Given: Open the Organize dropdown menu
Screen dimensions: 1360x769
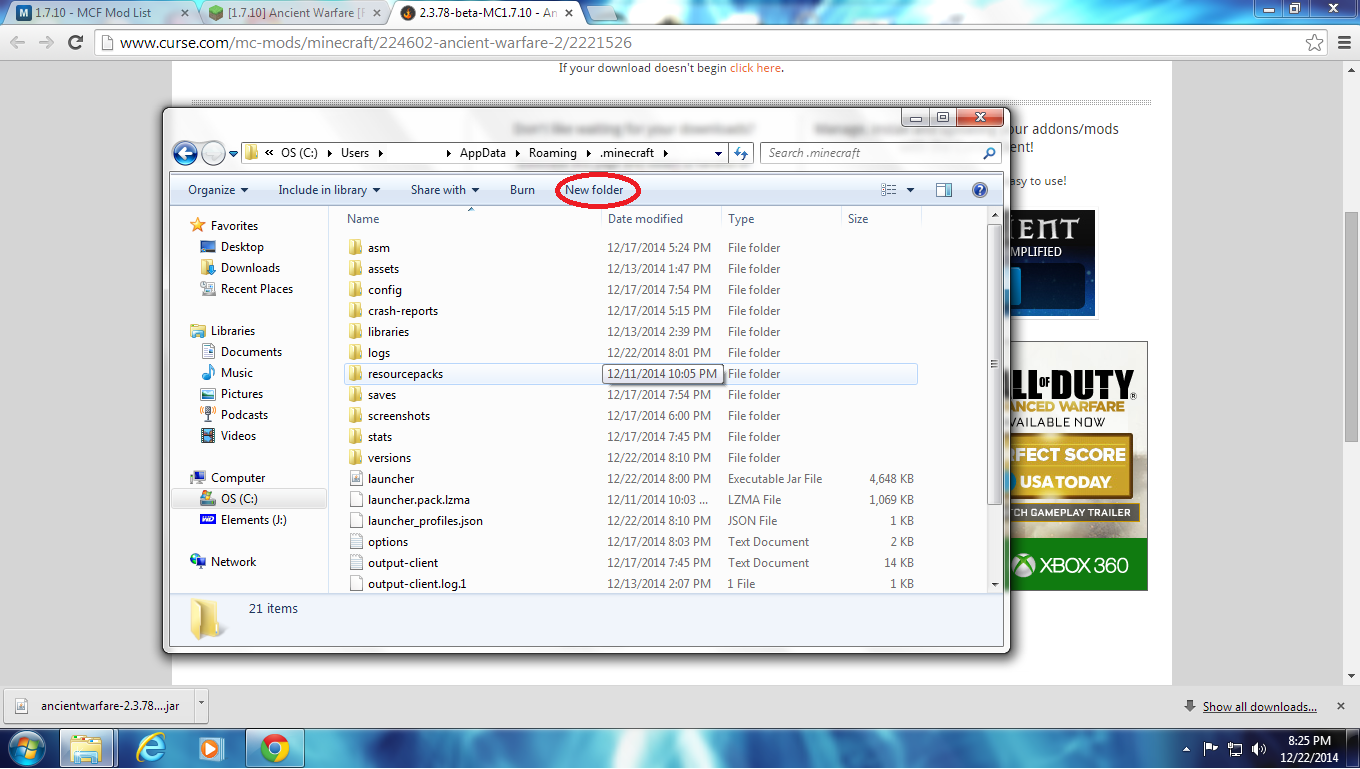Looking at the screenshot, I should tap(215, 189).
